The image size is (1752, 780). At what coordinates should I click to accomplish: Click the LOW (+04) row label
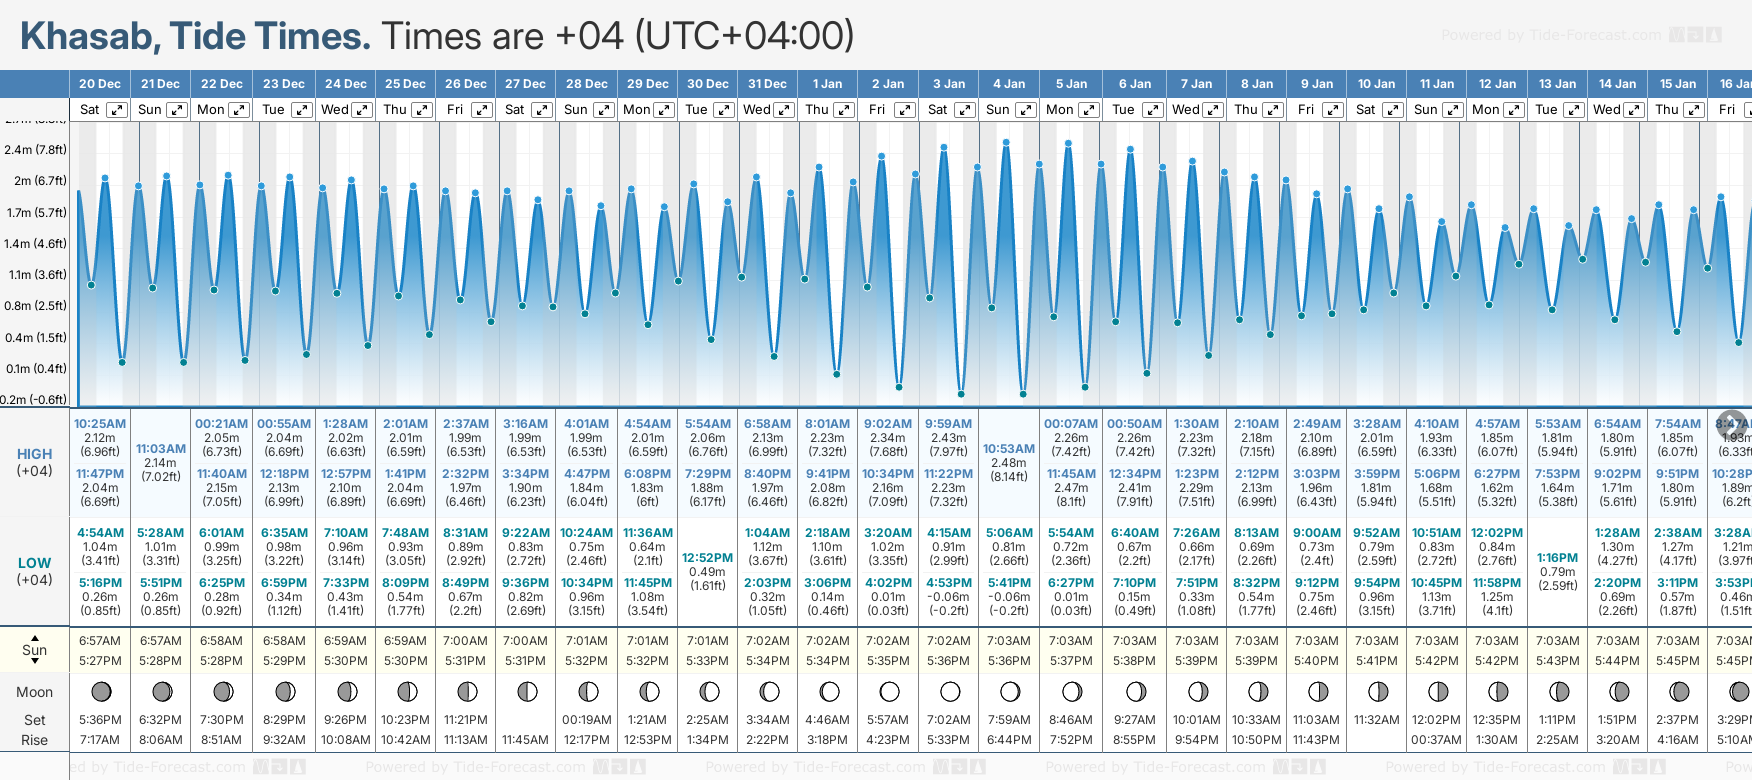tap(34, 571)
